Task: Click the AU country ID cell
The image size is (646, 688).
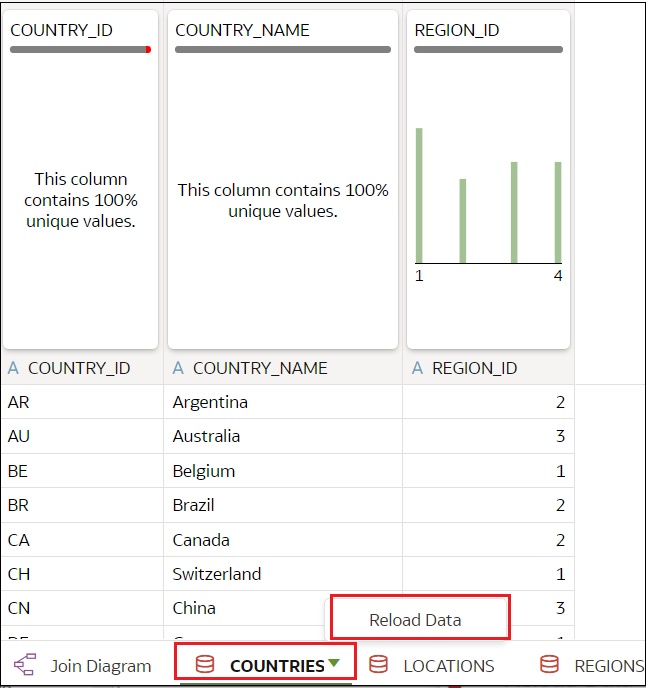Action: coord(82,436)
